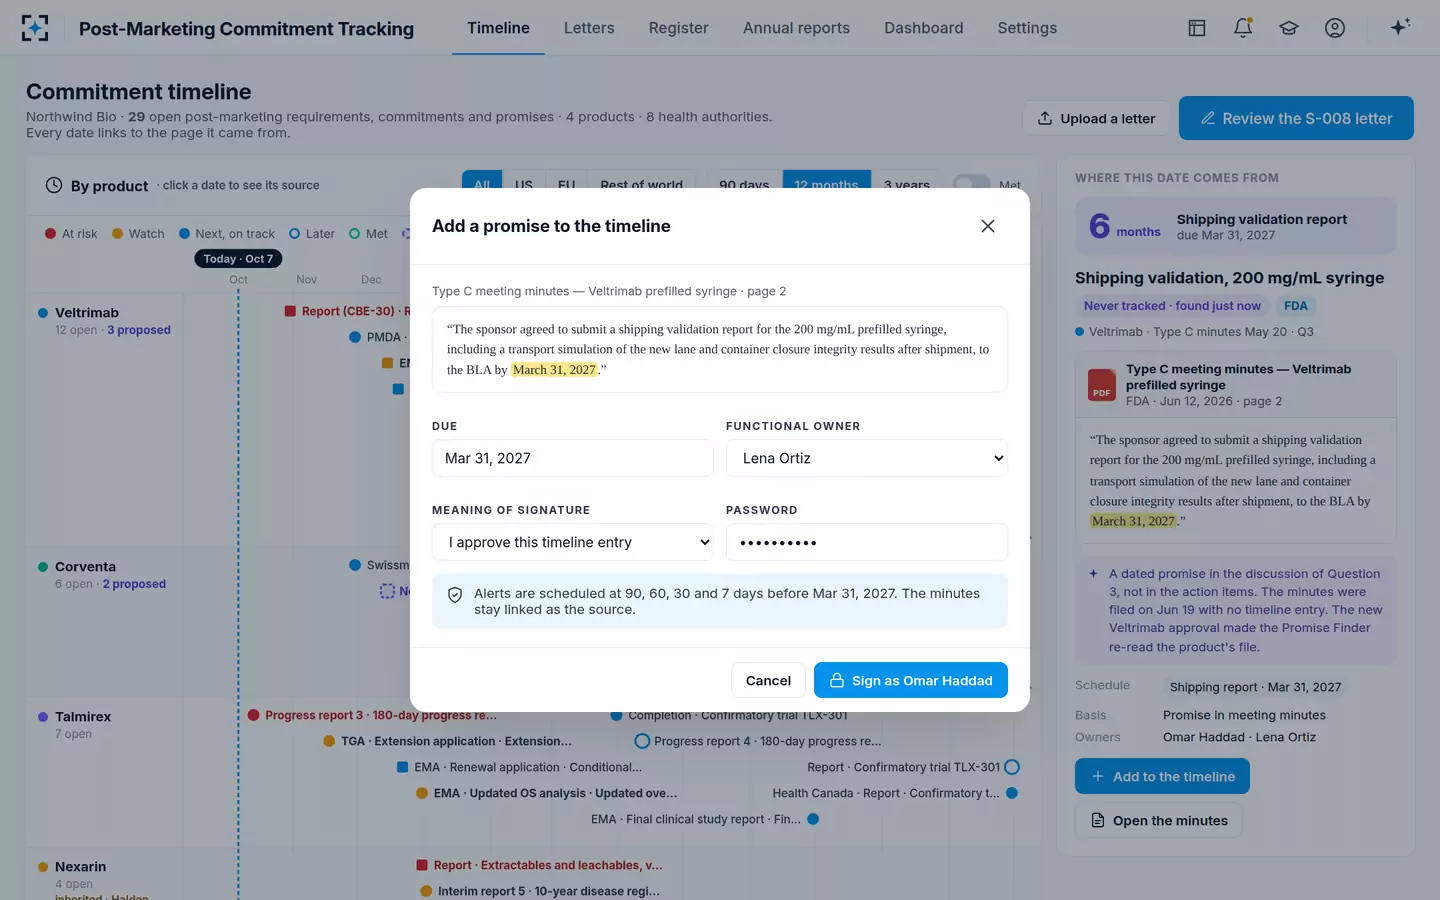Click the app logo icon in the header
The height and width of the screenshot is (900, 1440).
coord(35,28)
